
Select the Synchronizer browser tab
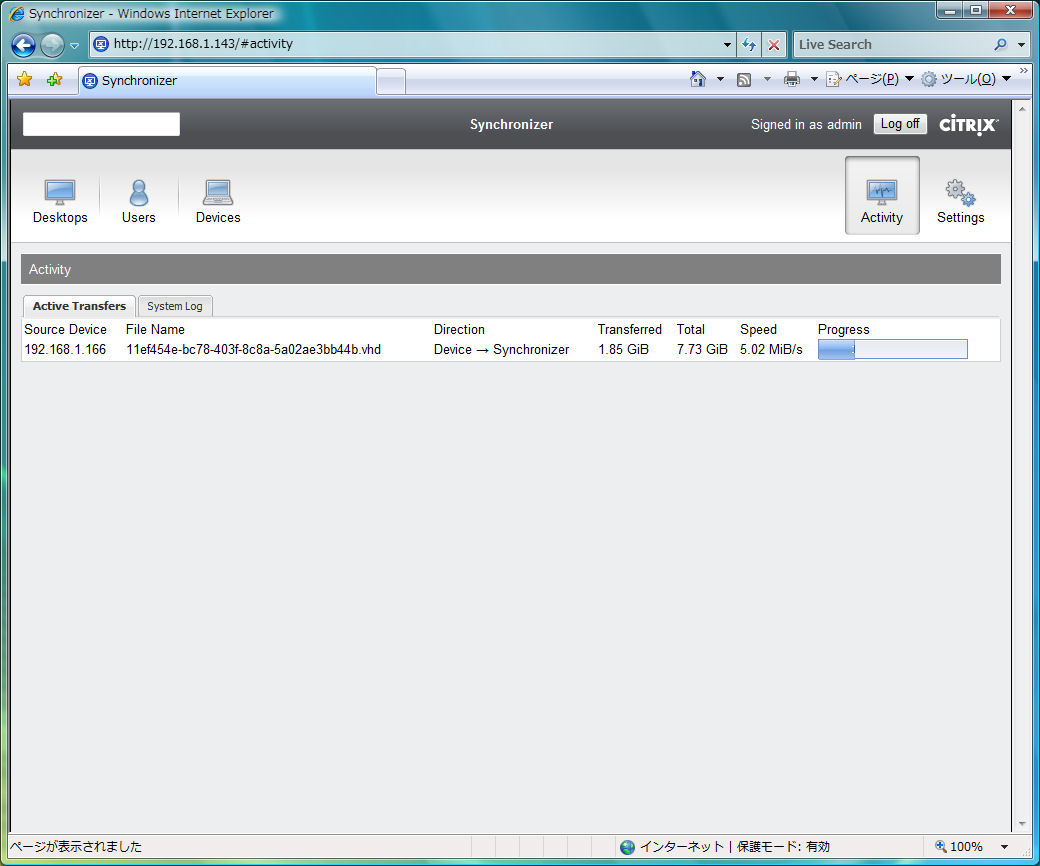pyautogui.click(x=228, y=80)
